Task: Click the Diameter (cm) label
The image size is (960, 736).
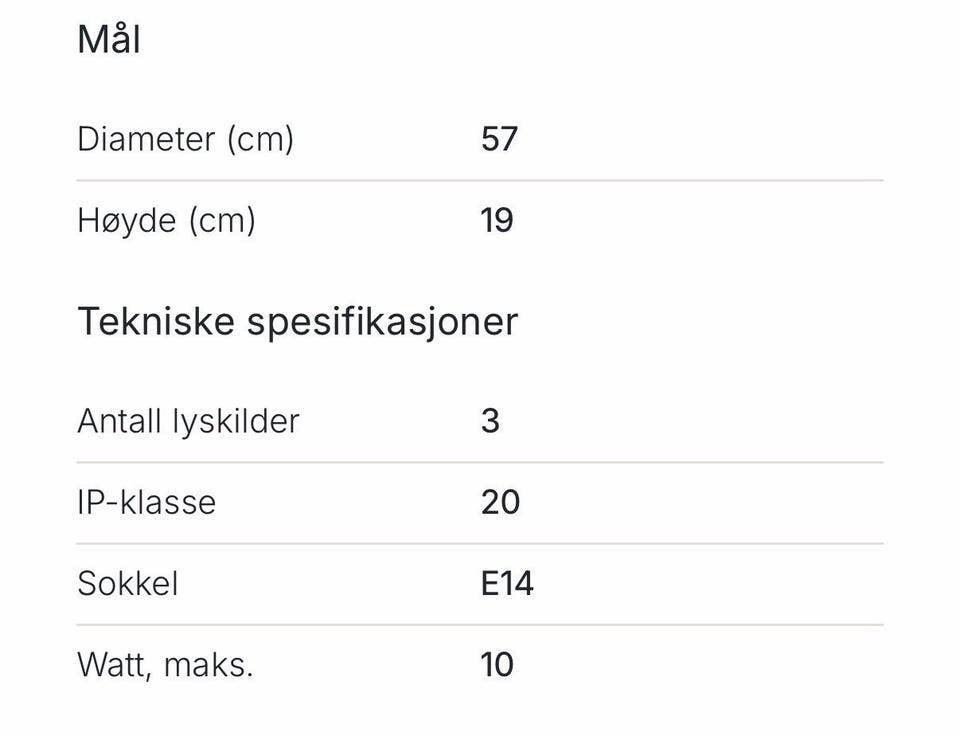Action: pyautogui.click(x=185, y=139)
